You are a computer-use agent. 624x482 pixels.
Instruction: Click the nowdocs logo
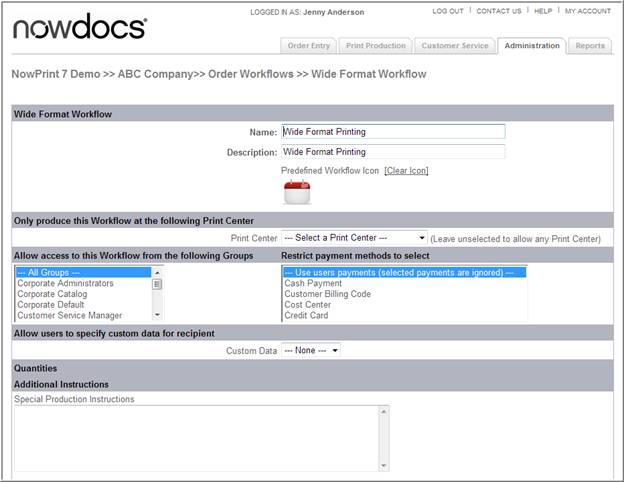pos(80,27)
